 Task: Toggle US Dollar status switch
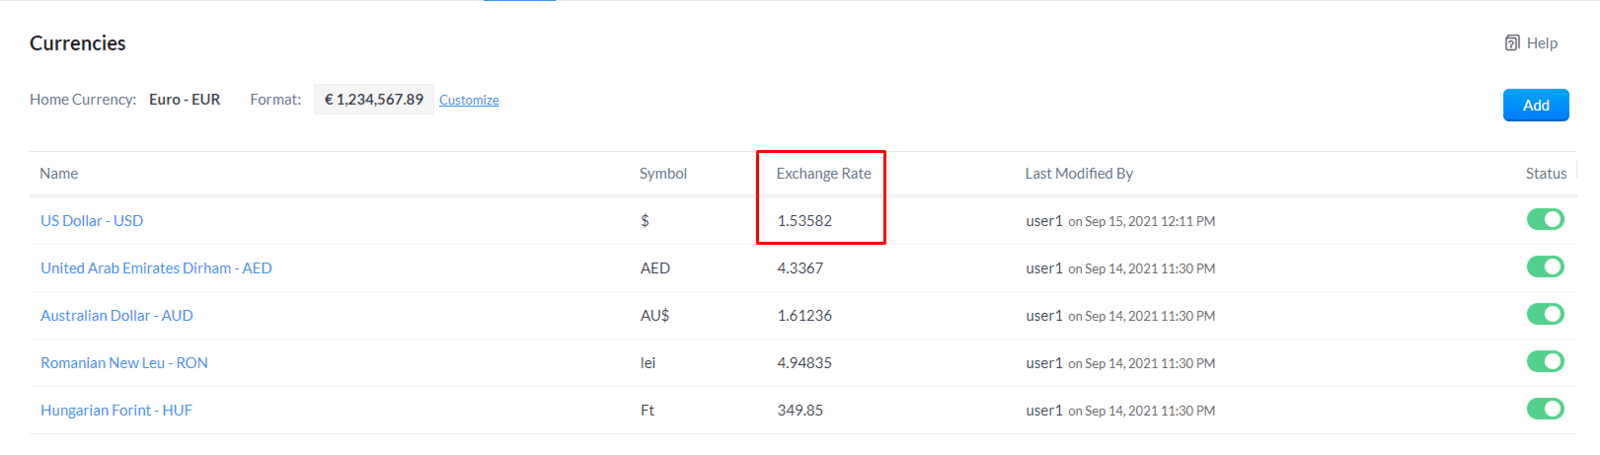click(1545, 219)
